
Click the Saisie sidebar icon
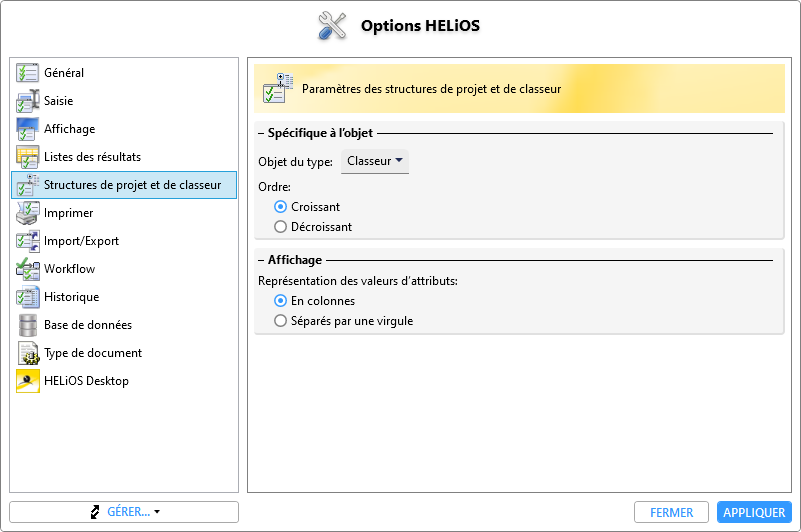(27, 101)
